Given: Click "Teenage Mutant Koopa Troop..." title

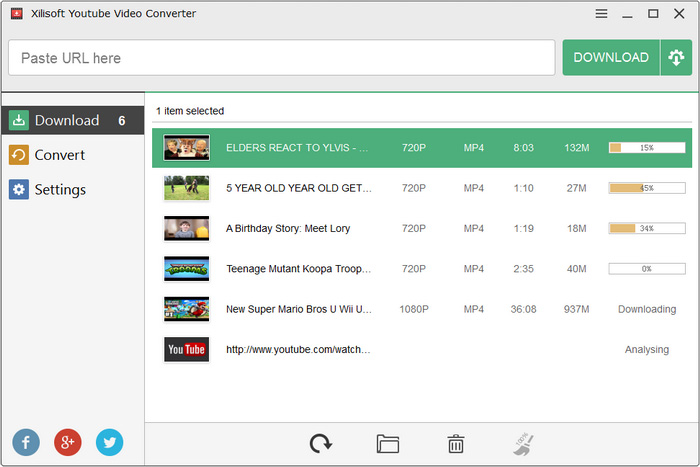Looking at the screenshot, I should (x=298, y=269).
